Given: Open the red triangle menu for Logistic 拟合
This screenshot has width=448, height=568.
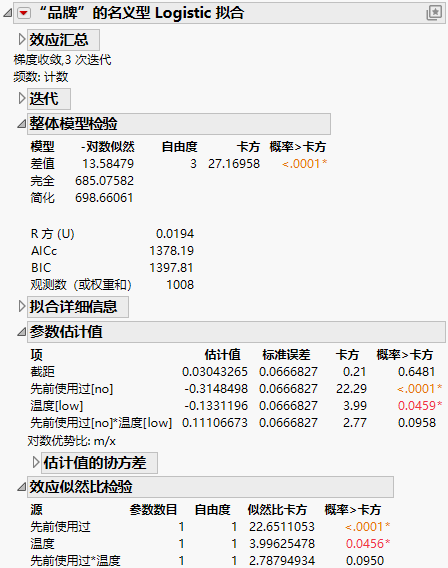Looking at the screenshot, I should [24, 13].
